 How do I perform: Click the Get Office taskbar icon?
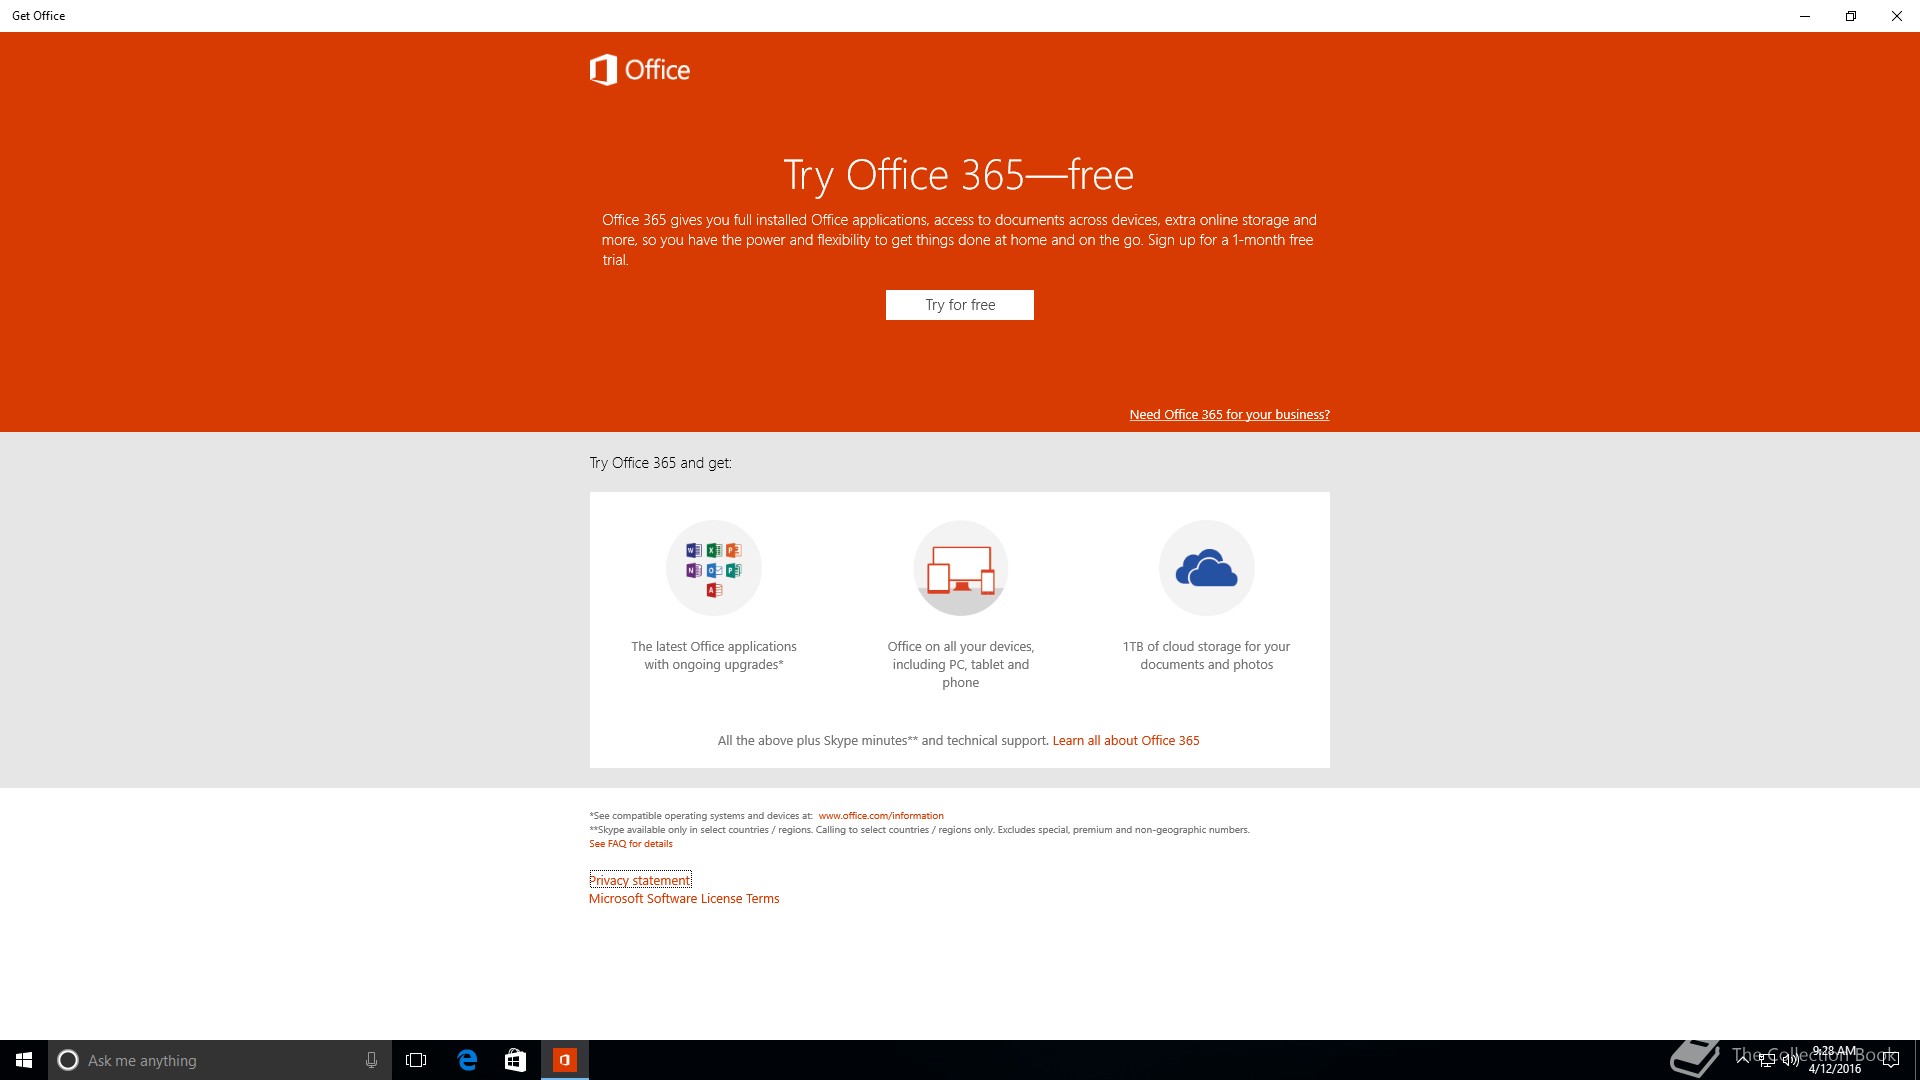click(x=565, y=1060)
